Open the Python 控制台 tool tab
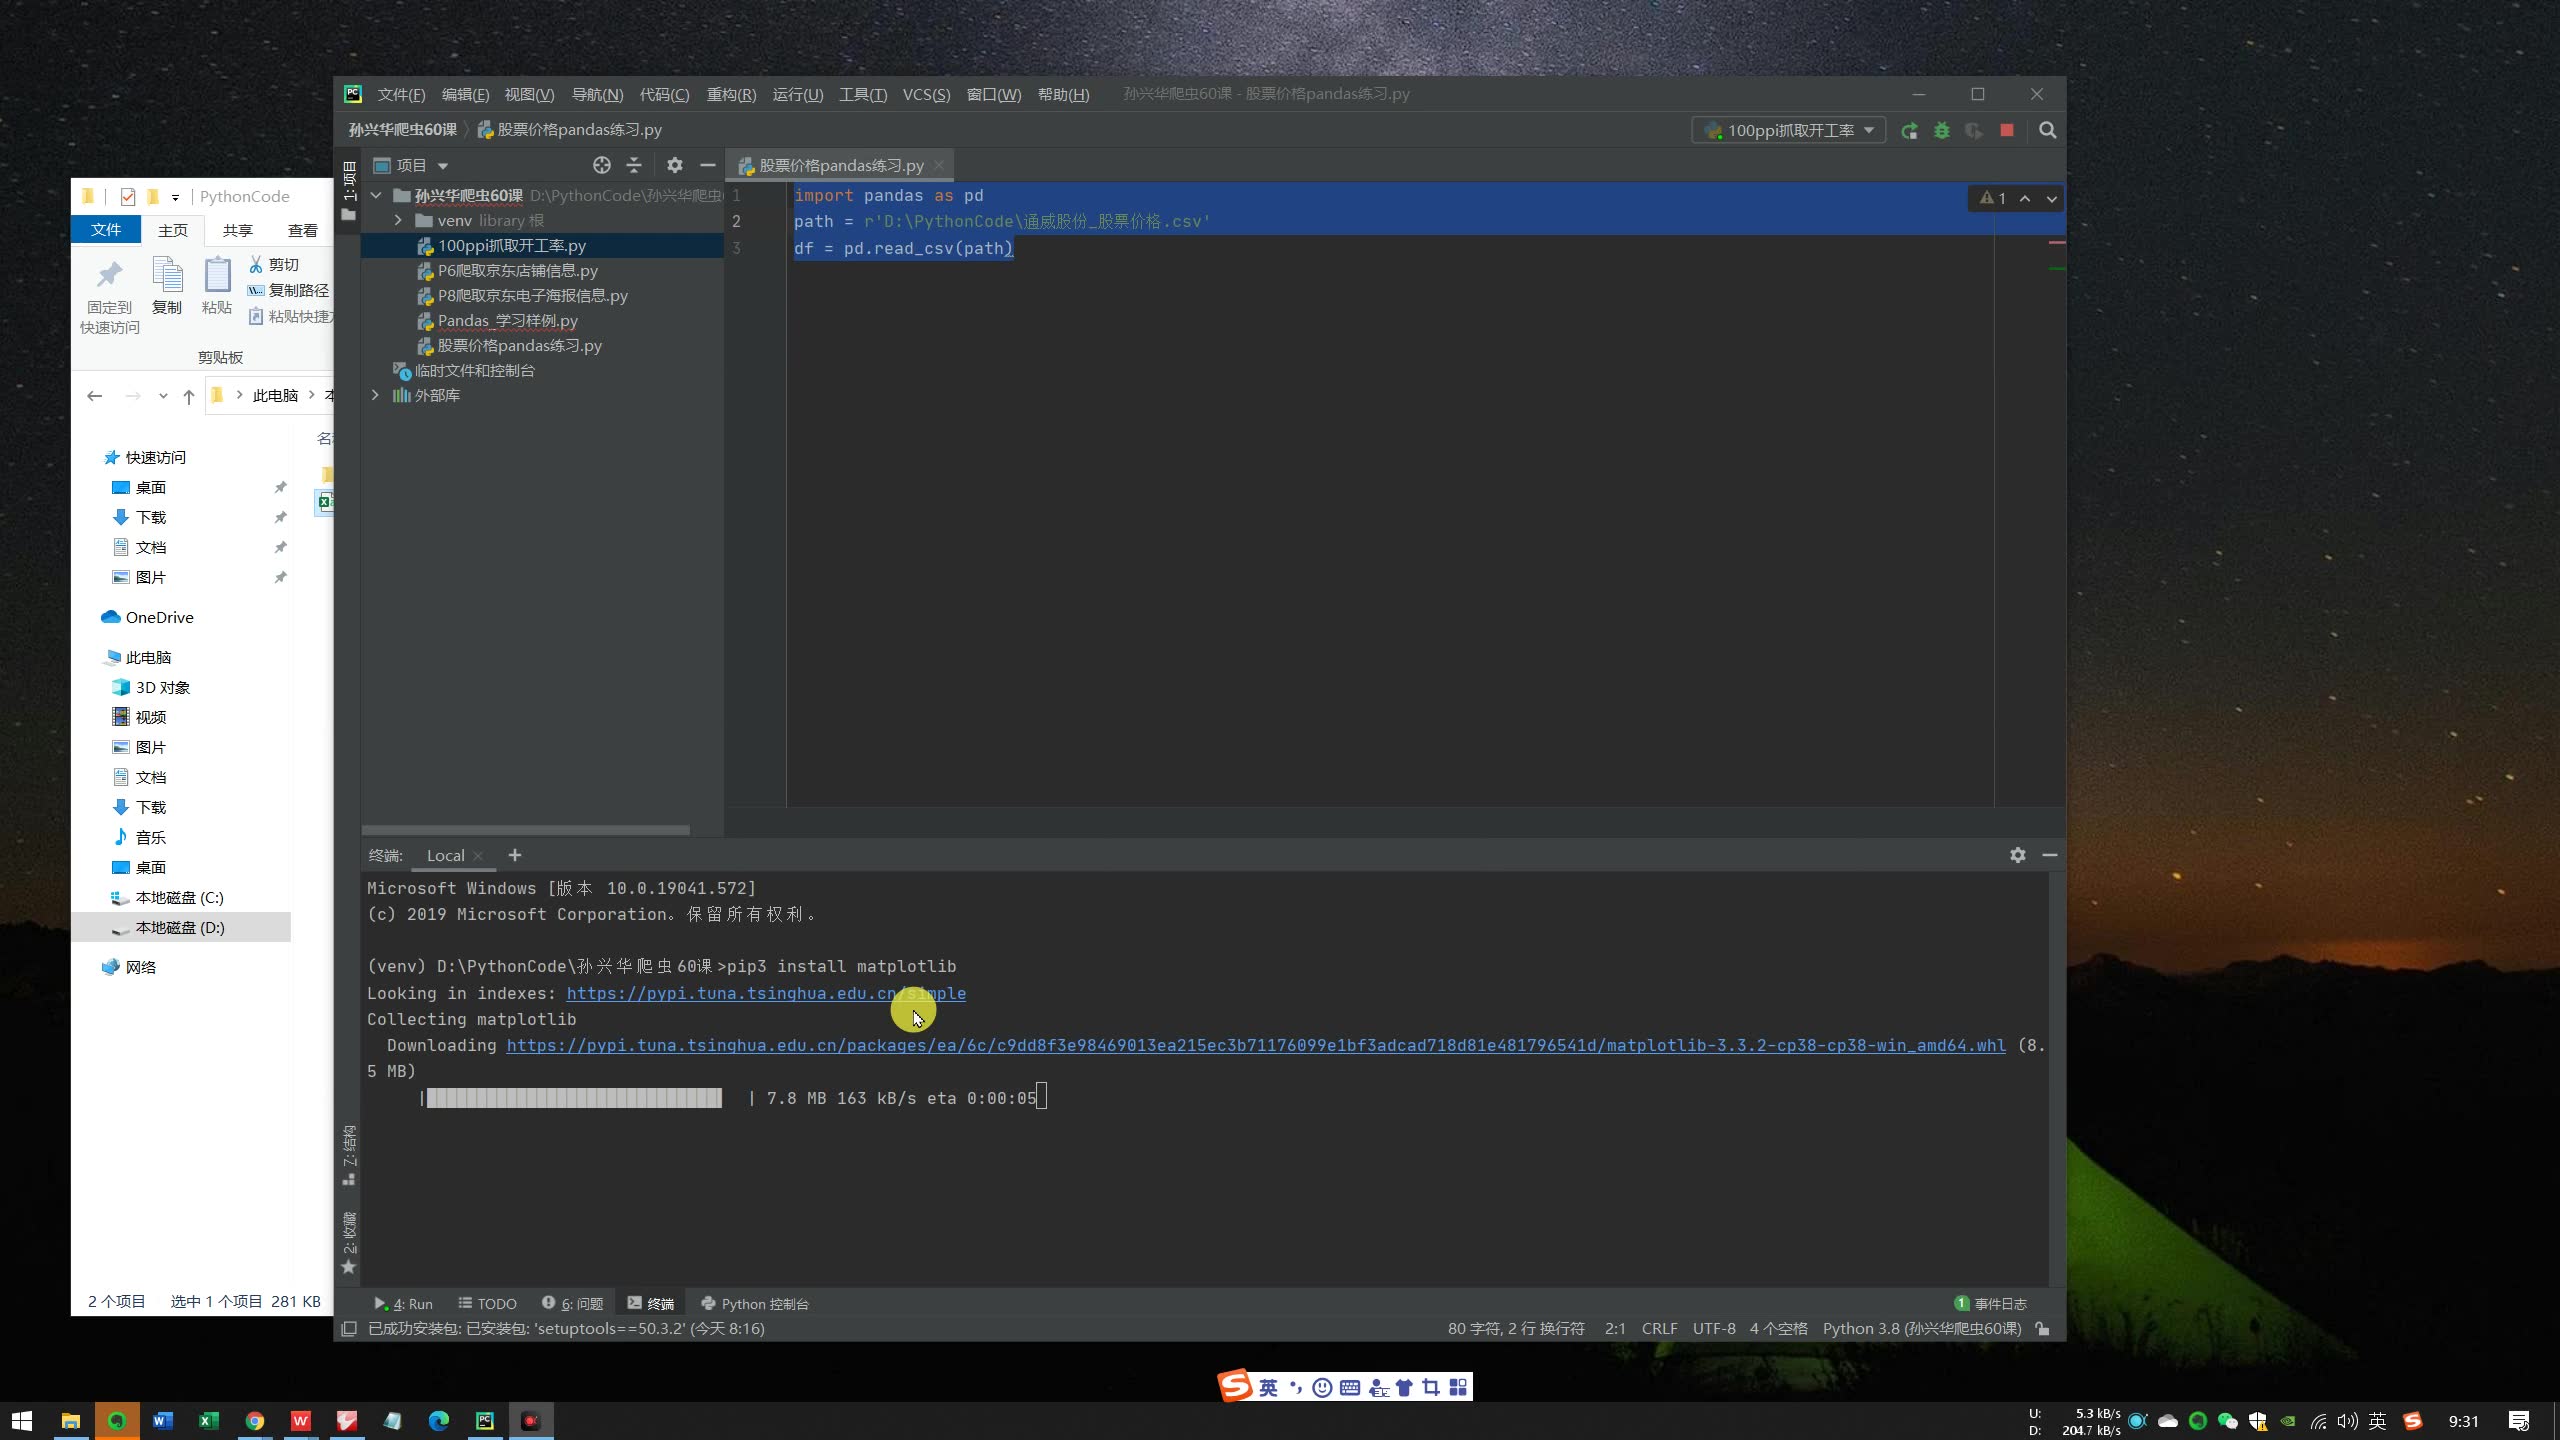This screenshot has height=1440, width=2560. 755,1304
